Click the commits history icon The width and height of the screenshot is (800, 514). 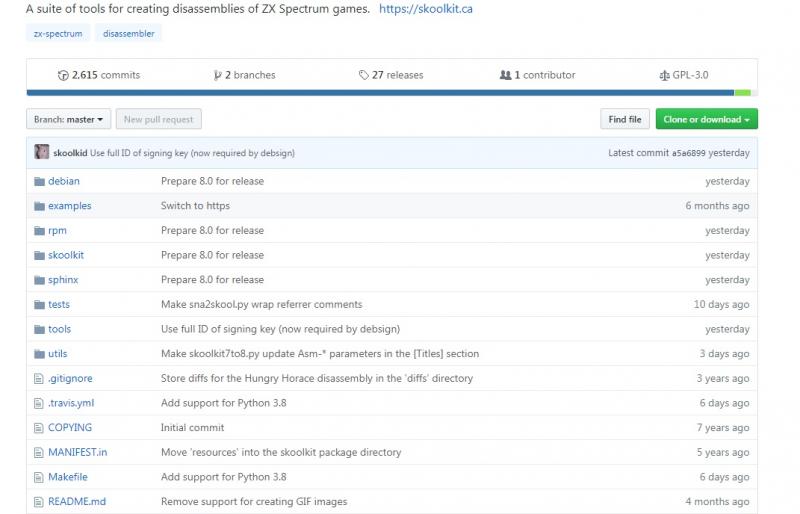pyautogui.click(x=63, y=75)
